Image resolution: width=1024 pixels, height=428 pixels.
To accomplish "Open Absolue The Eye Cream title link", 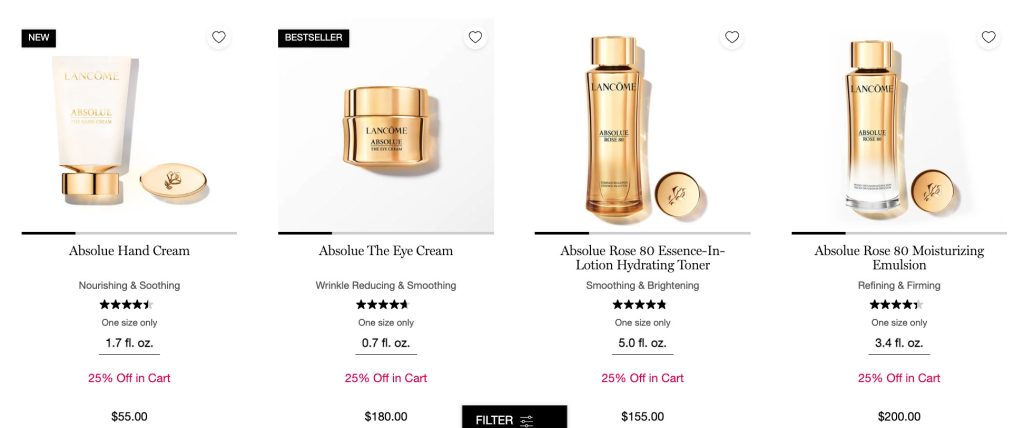I will tap(386, 251).
